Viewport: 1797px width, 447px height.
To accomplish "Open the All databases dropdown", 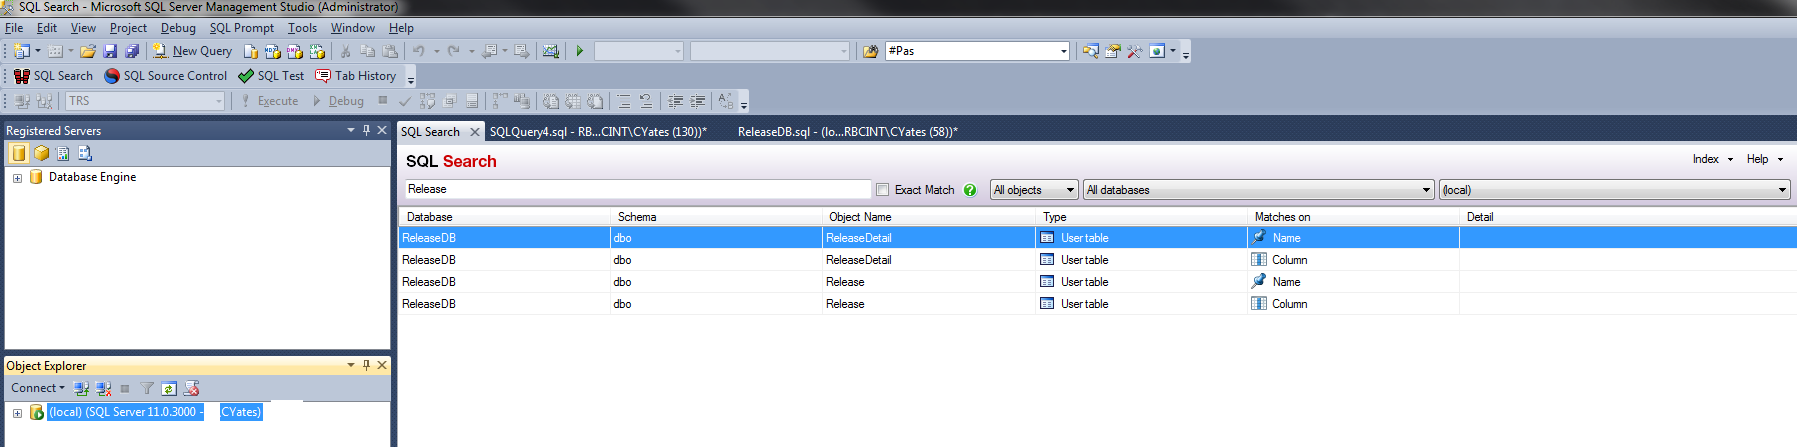I will point(1258,190).
